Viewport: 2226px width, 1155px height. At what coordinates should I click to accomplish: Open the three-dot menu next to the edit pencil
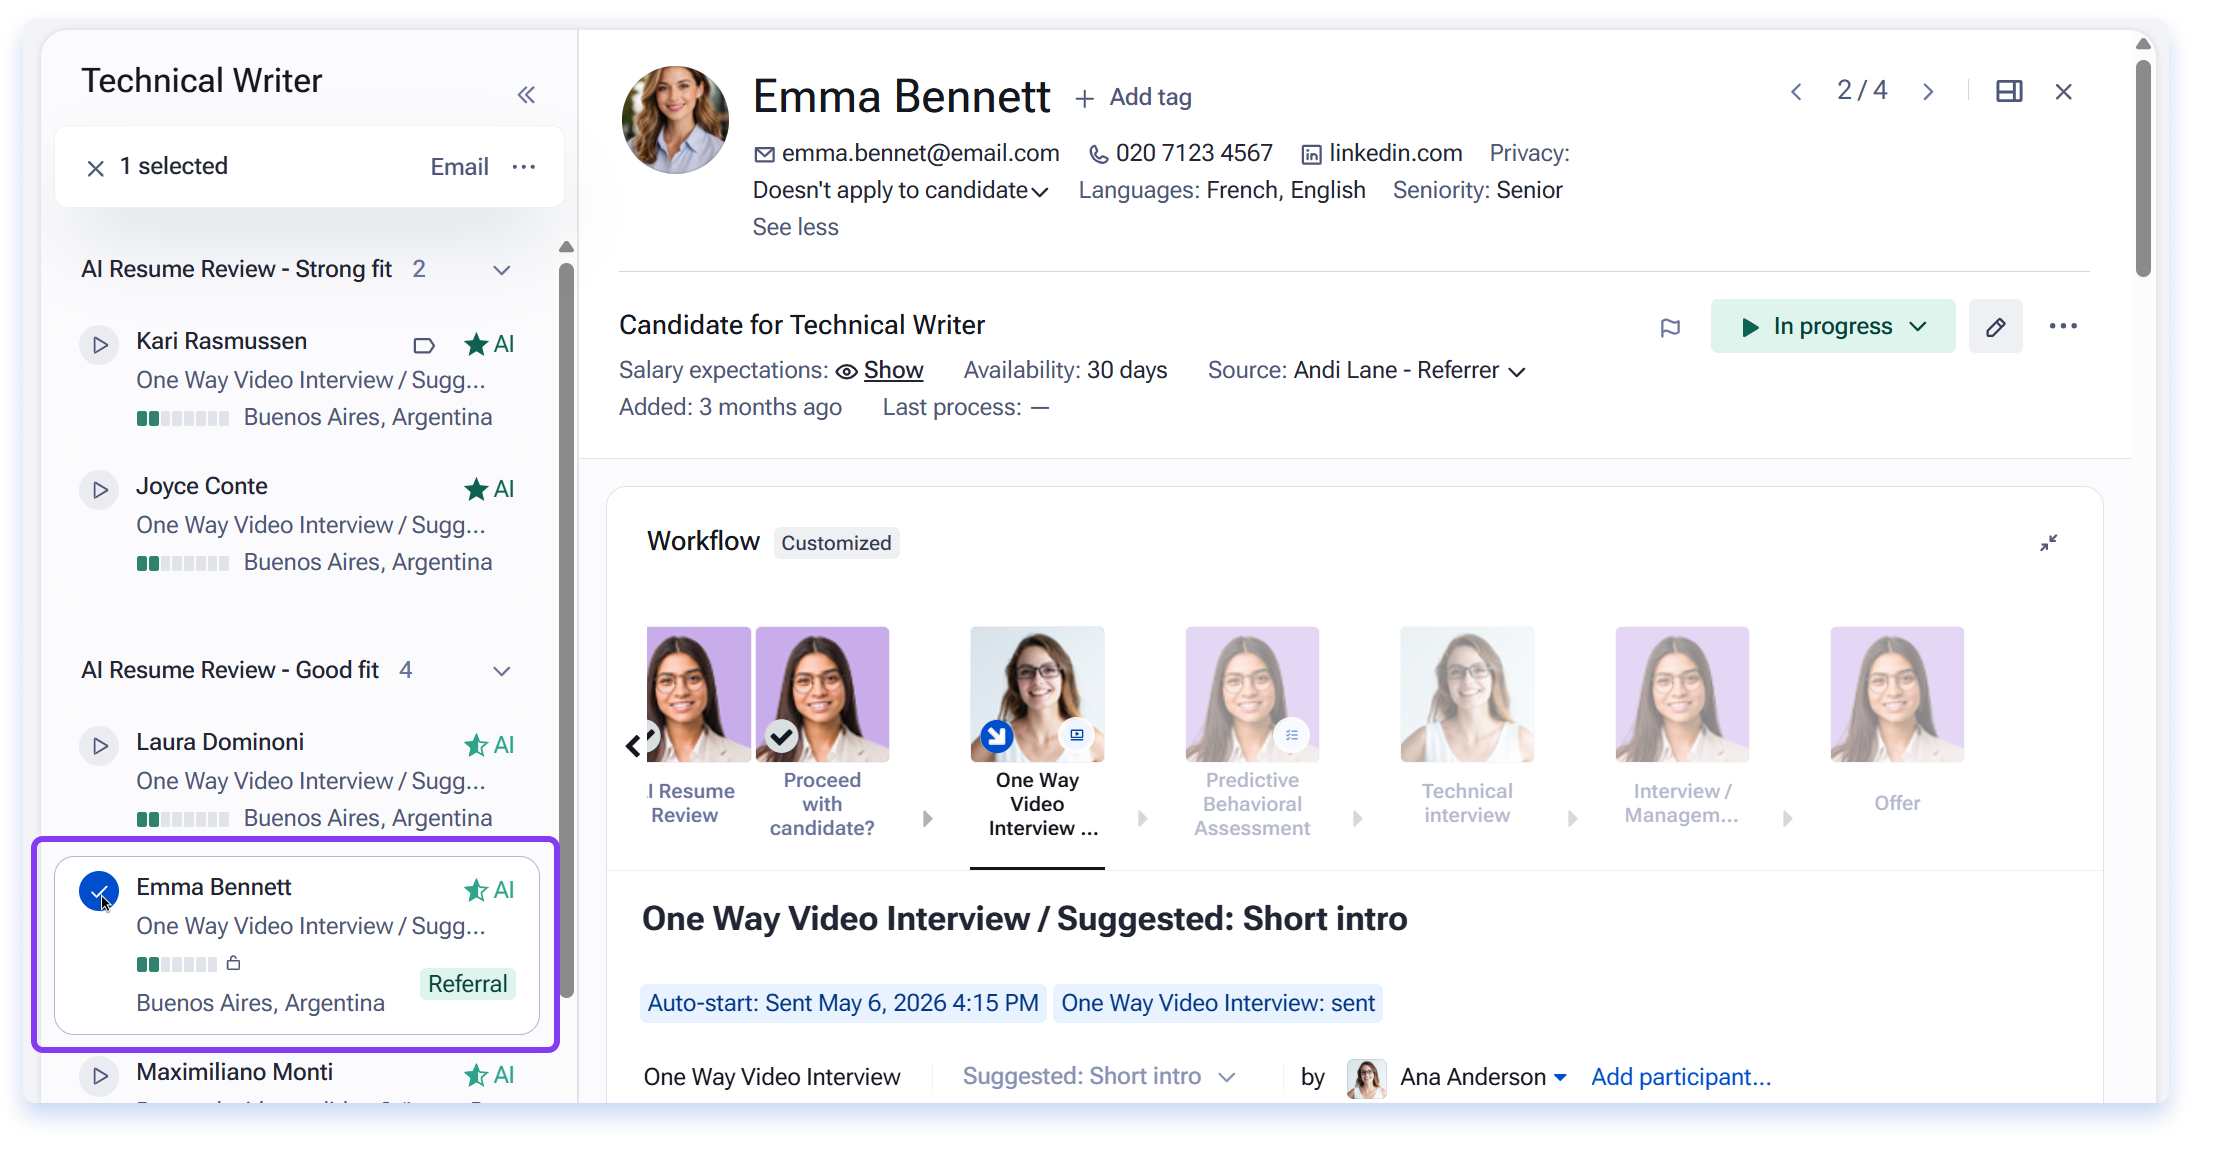point(2063,326)
